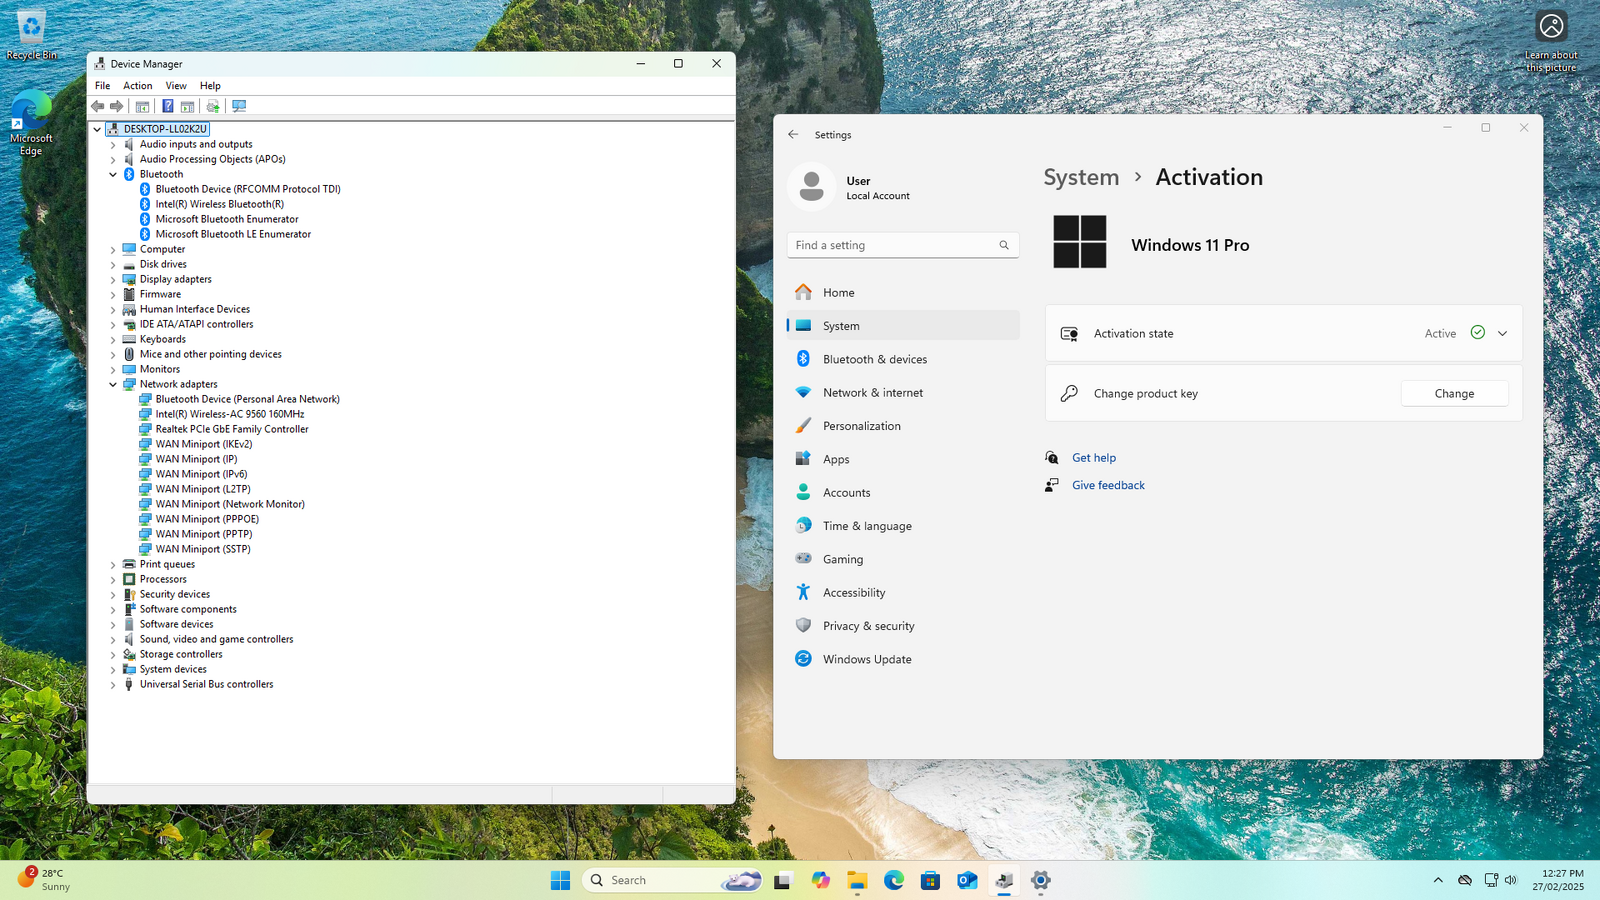This screenshot has width=1600, height=900.
Task: Click the Back arrow in Device Manager toolbar
Action: pos(97,106)
